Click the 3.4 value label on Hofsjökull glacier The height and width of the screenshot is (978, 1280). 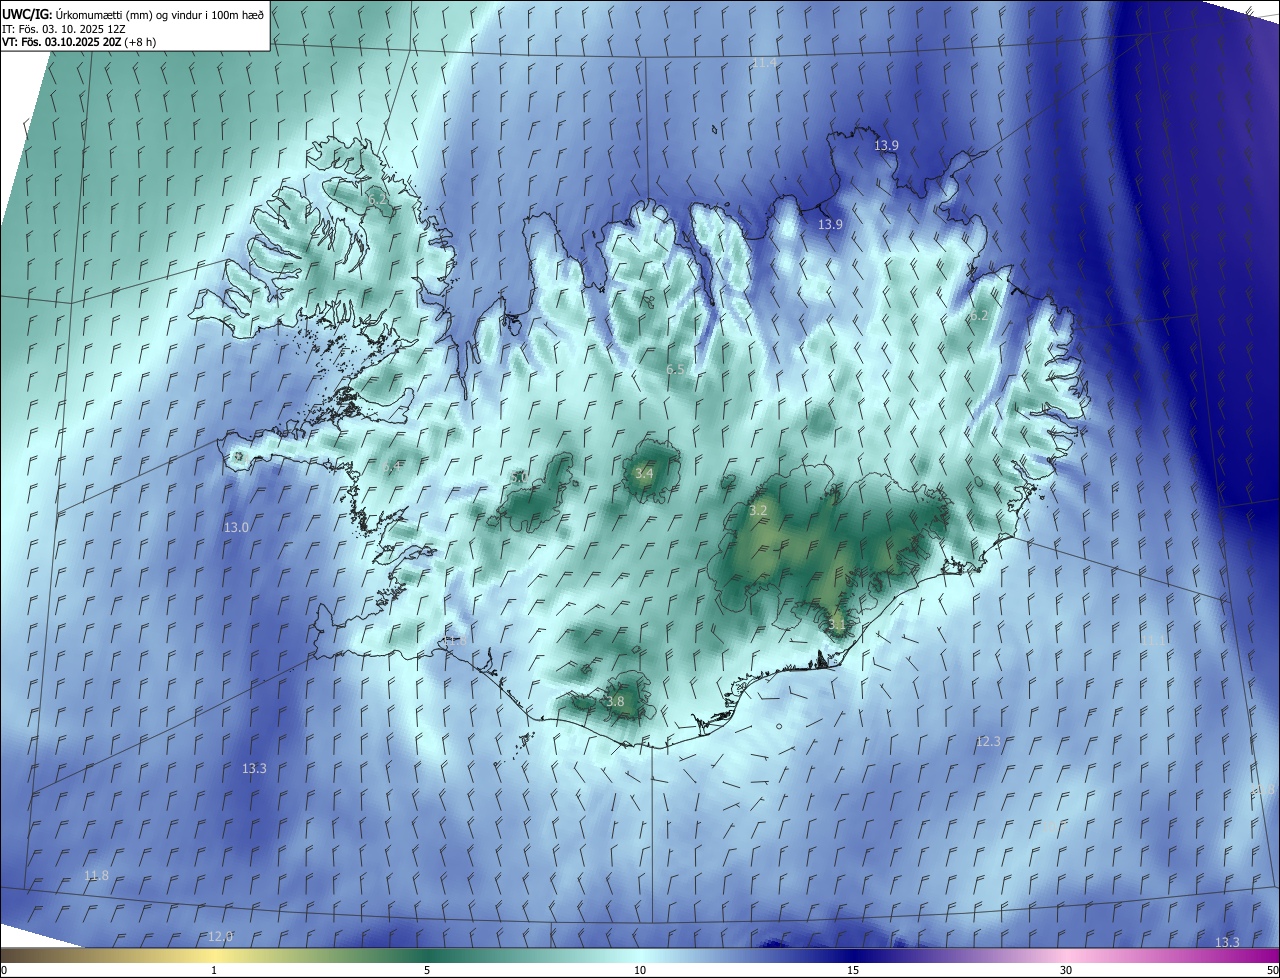[x=644, y=473]
